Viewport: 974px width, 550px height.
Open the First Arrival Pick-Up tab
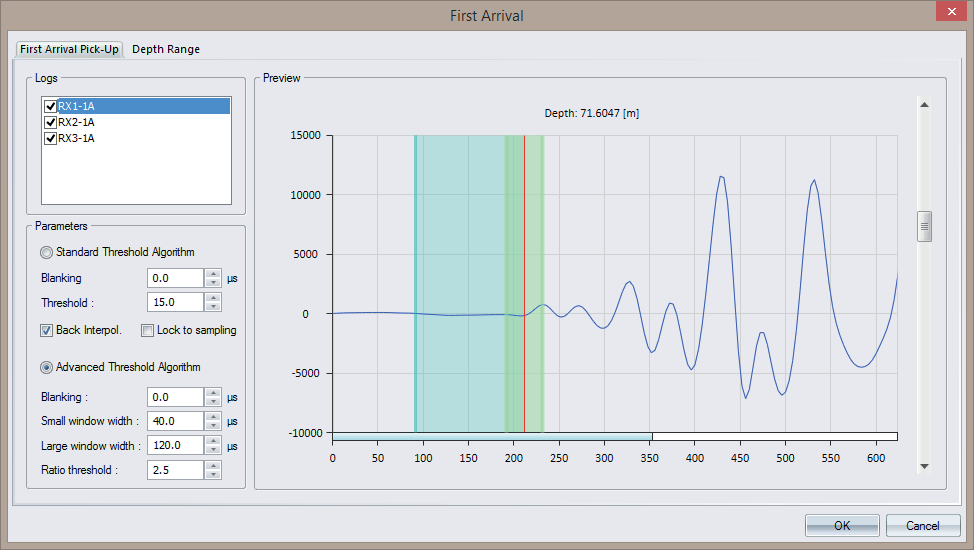click(x=69, y=49)
